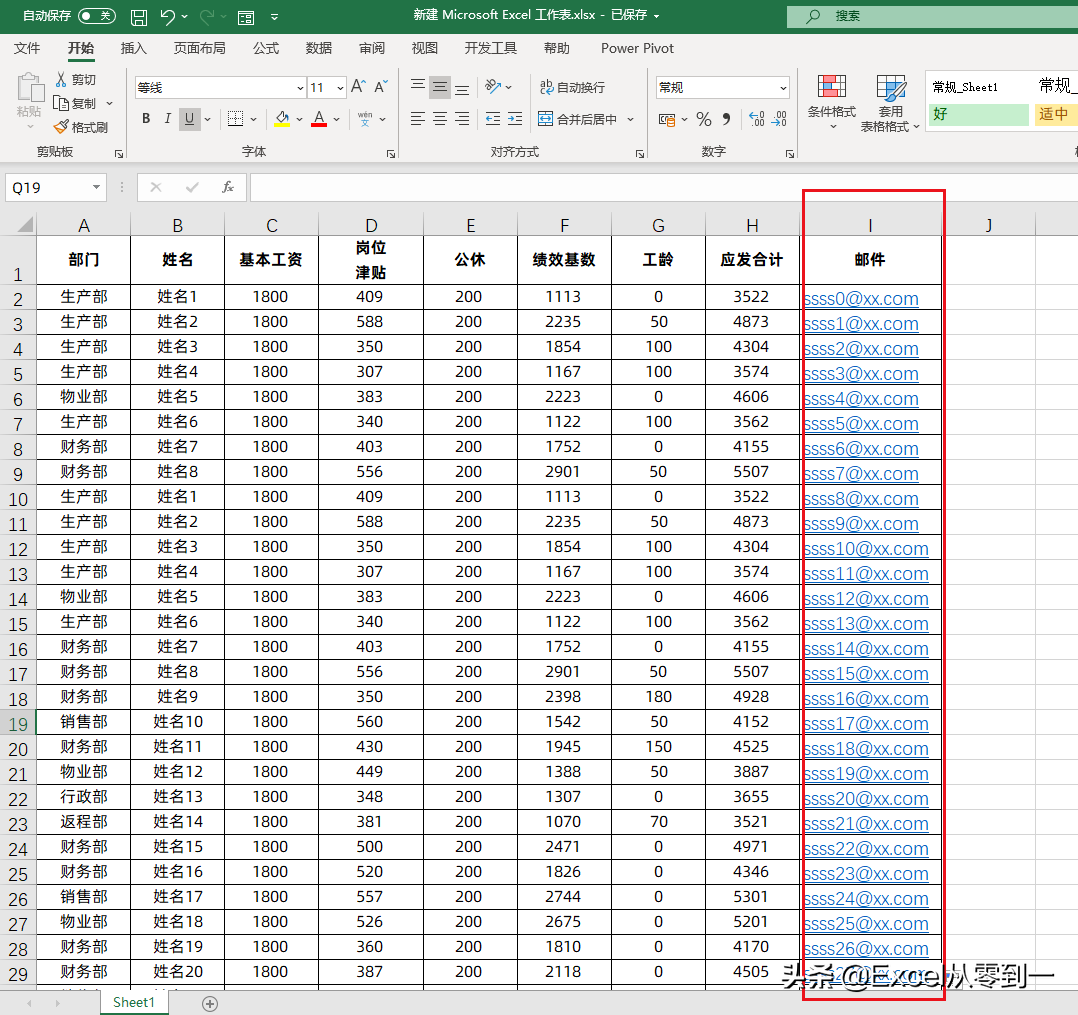
Task: Click the Format Painter (格式刷) brush
Action: click(x=81, y=127)
